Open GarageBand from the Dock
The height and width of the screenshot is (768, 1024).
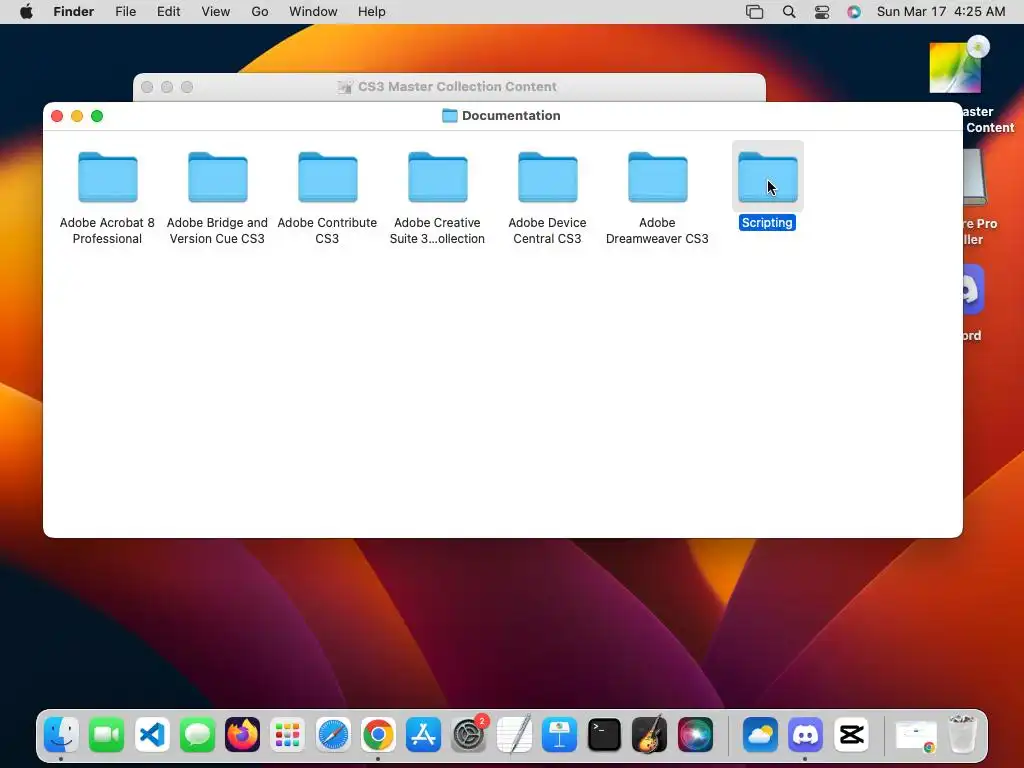[x=649, y=735]
